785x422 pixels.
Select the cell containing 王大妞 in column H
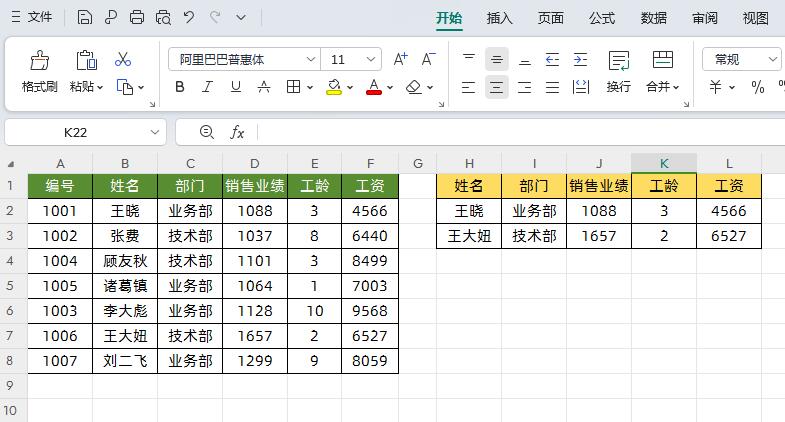click(x=469, y=236)
